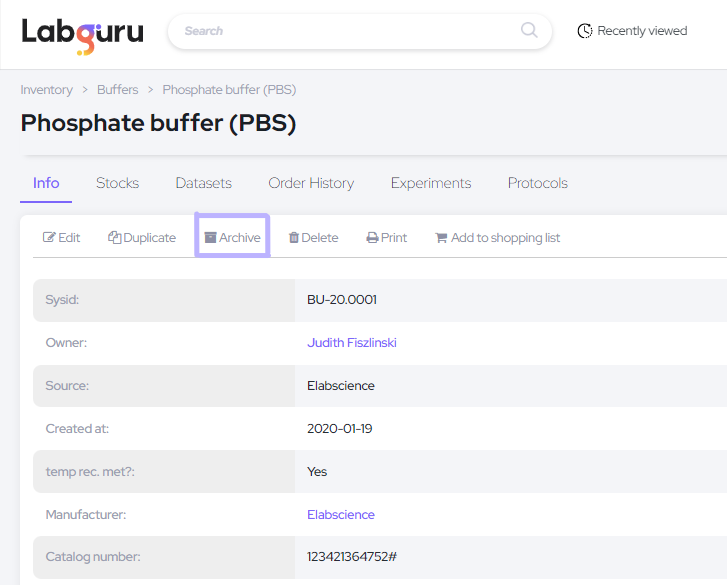This screenshot has height=585, width=727.
Task: Click the search magnifier icon
Action: tap(529, 31)
